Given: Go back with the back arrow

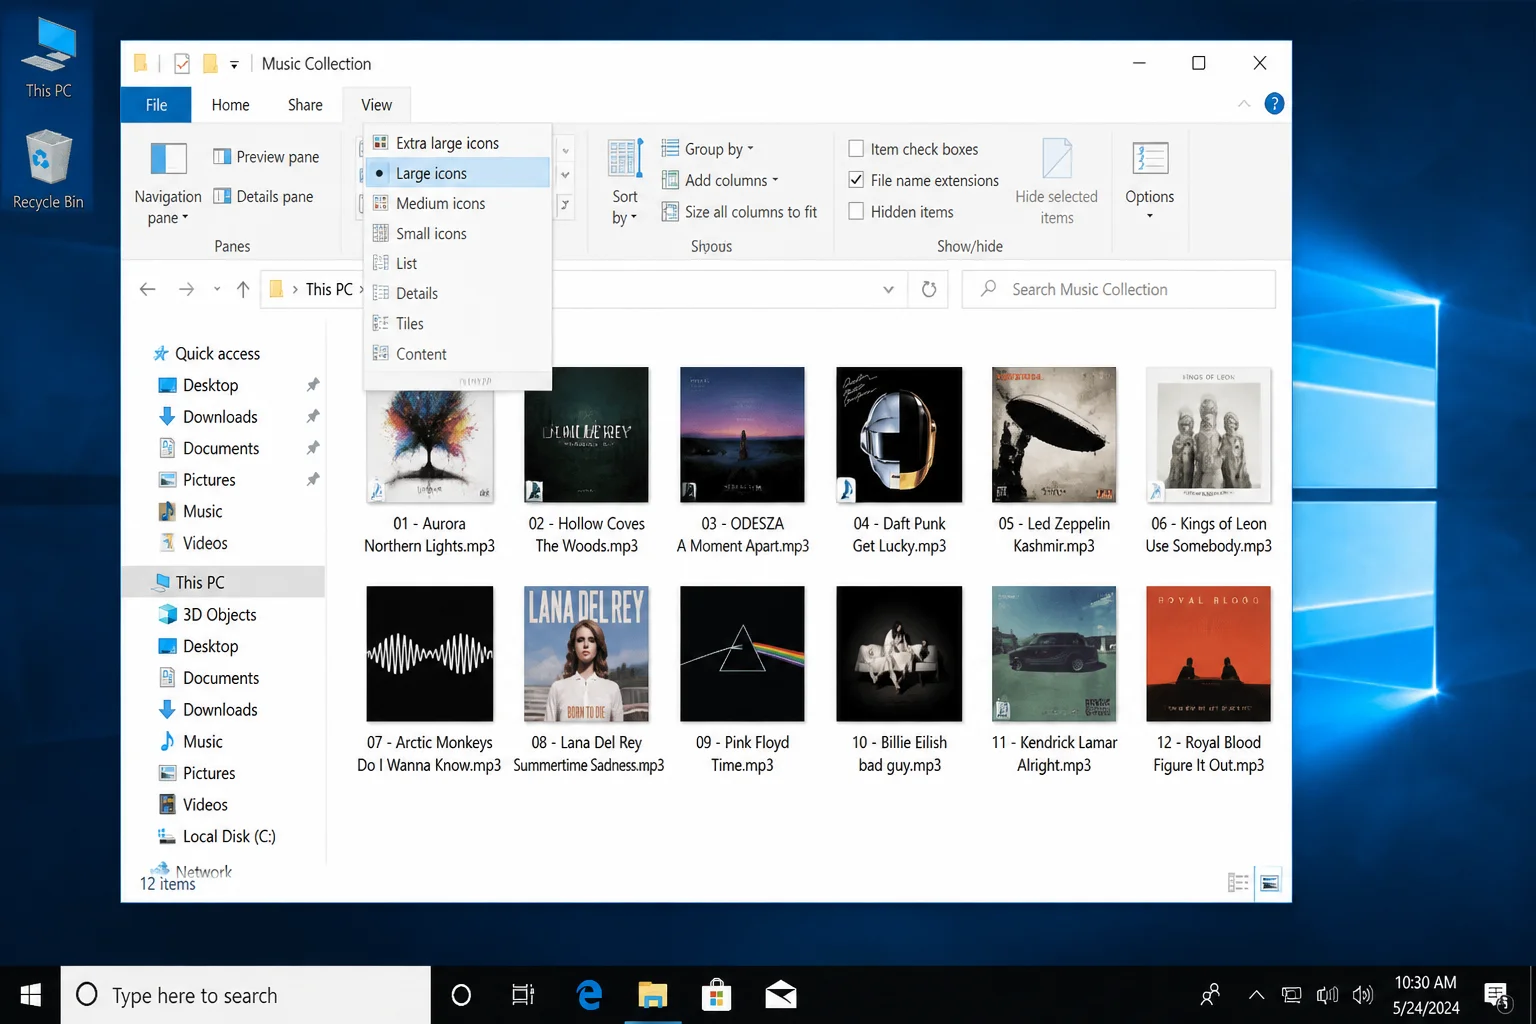Looking at the screenshot, I should coord(148,289).
